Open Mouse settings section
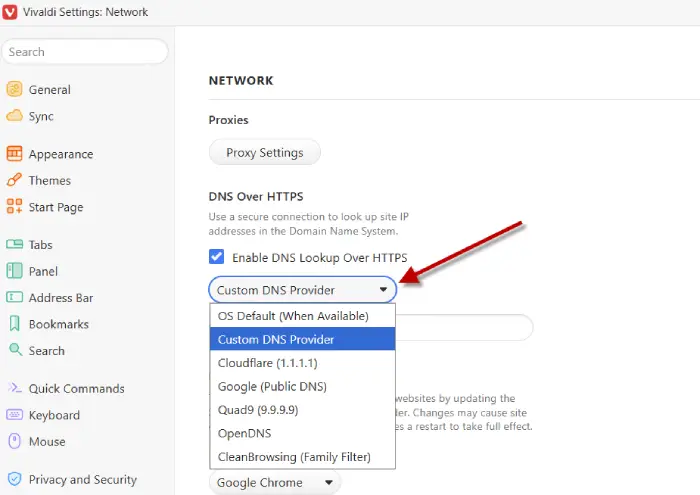The image size is (700, 495). click(47, 441)
